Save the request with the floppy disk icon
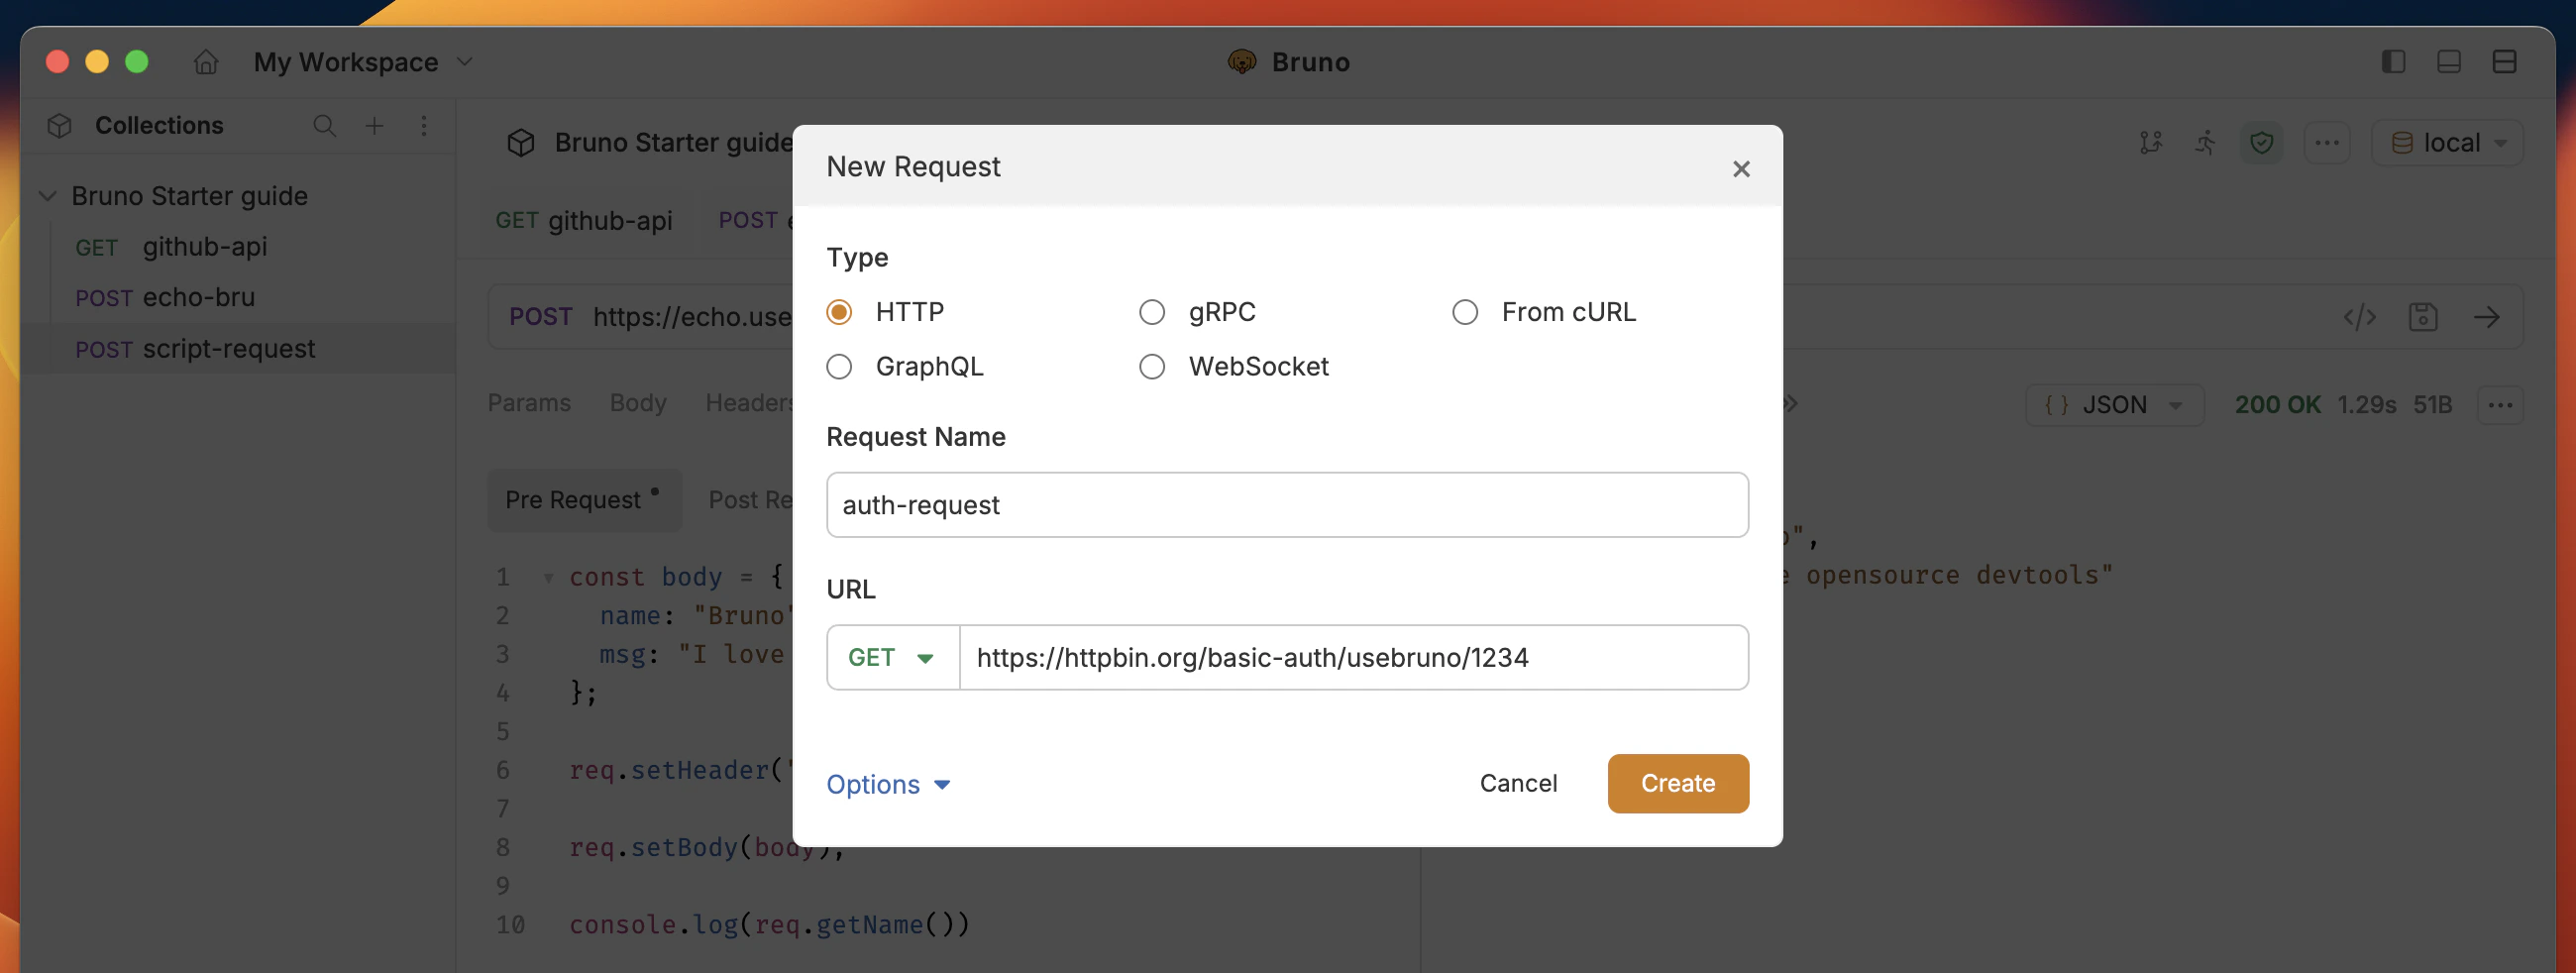Image resolution: width=2576 pixels, height=973 pixels. (x=2423, y=317)
